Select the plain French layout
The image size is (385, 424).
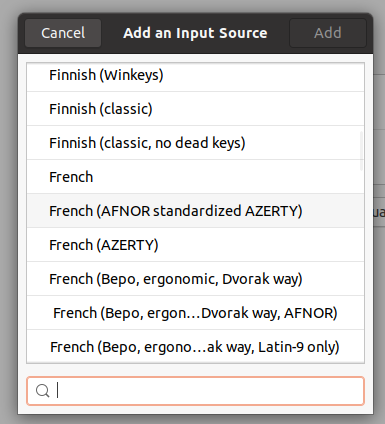tap(195, 177)
